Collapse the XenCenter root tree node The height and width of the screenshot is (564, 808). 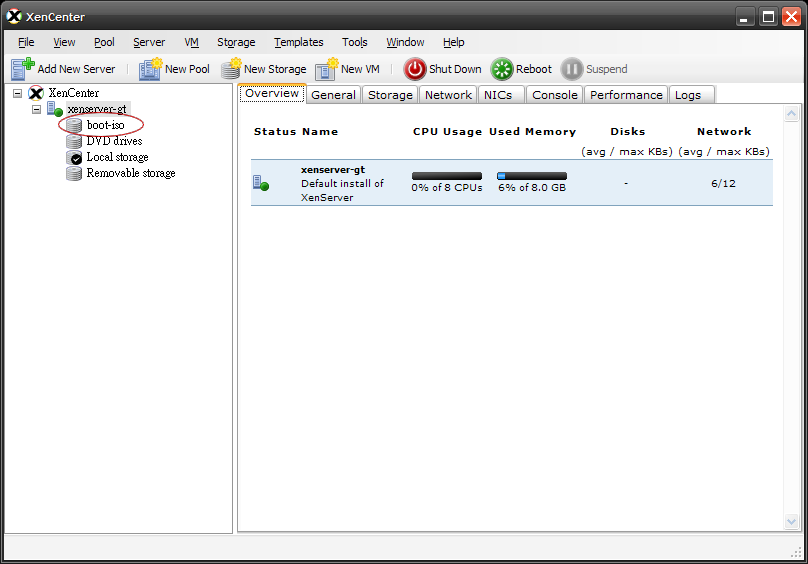click(18, 93)
